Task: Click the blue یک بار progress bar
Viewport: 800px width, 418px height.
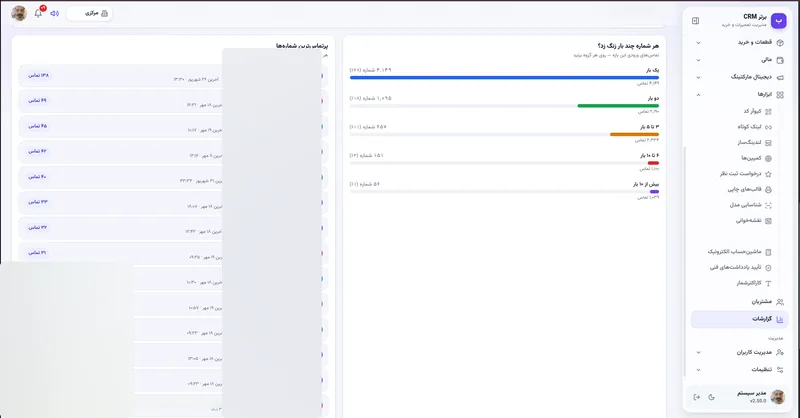Action: [504, 78]
